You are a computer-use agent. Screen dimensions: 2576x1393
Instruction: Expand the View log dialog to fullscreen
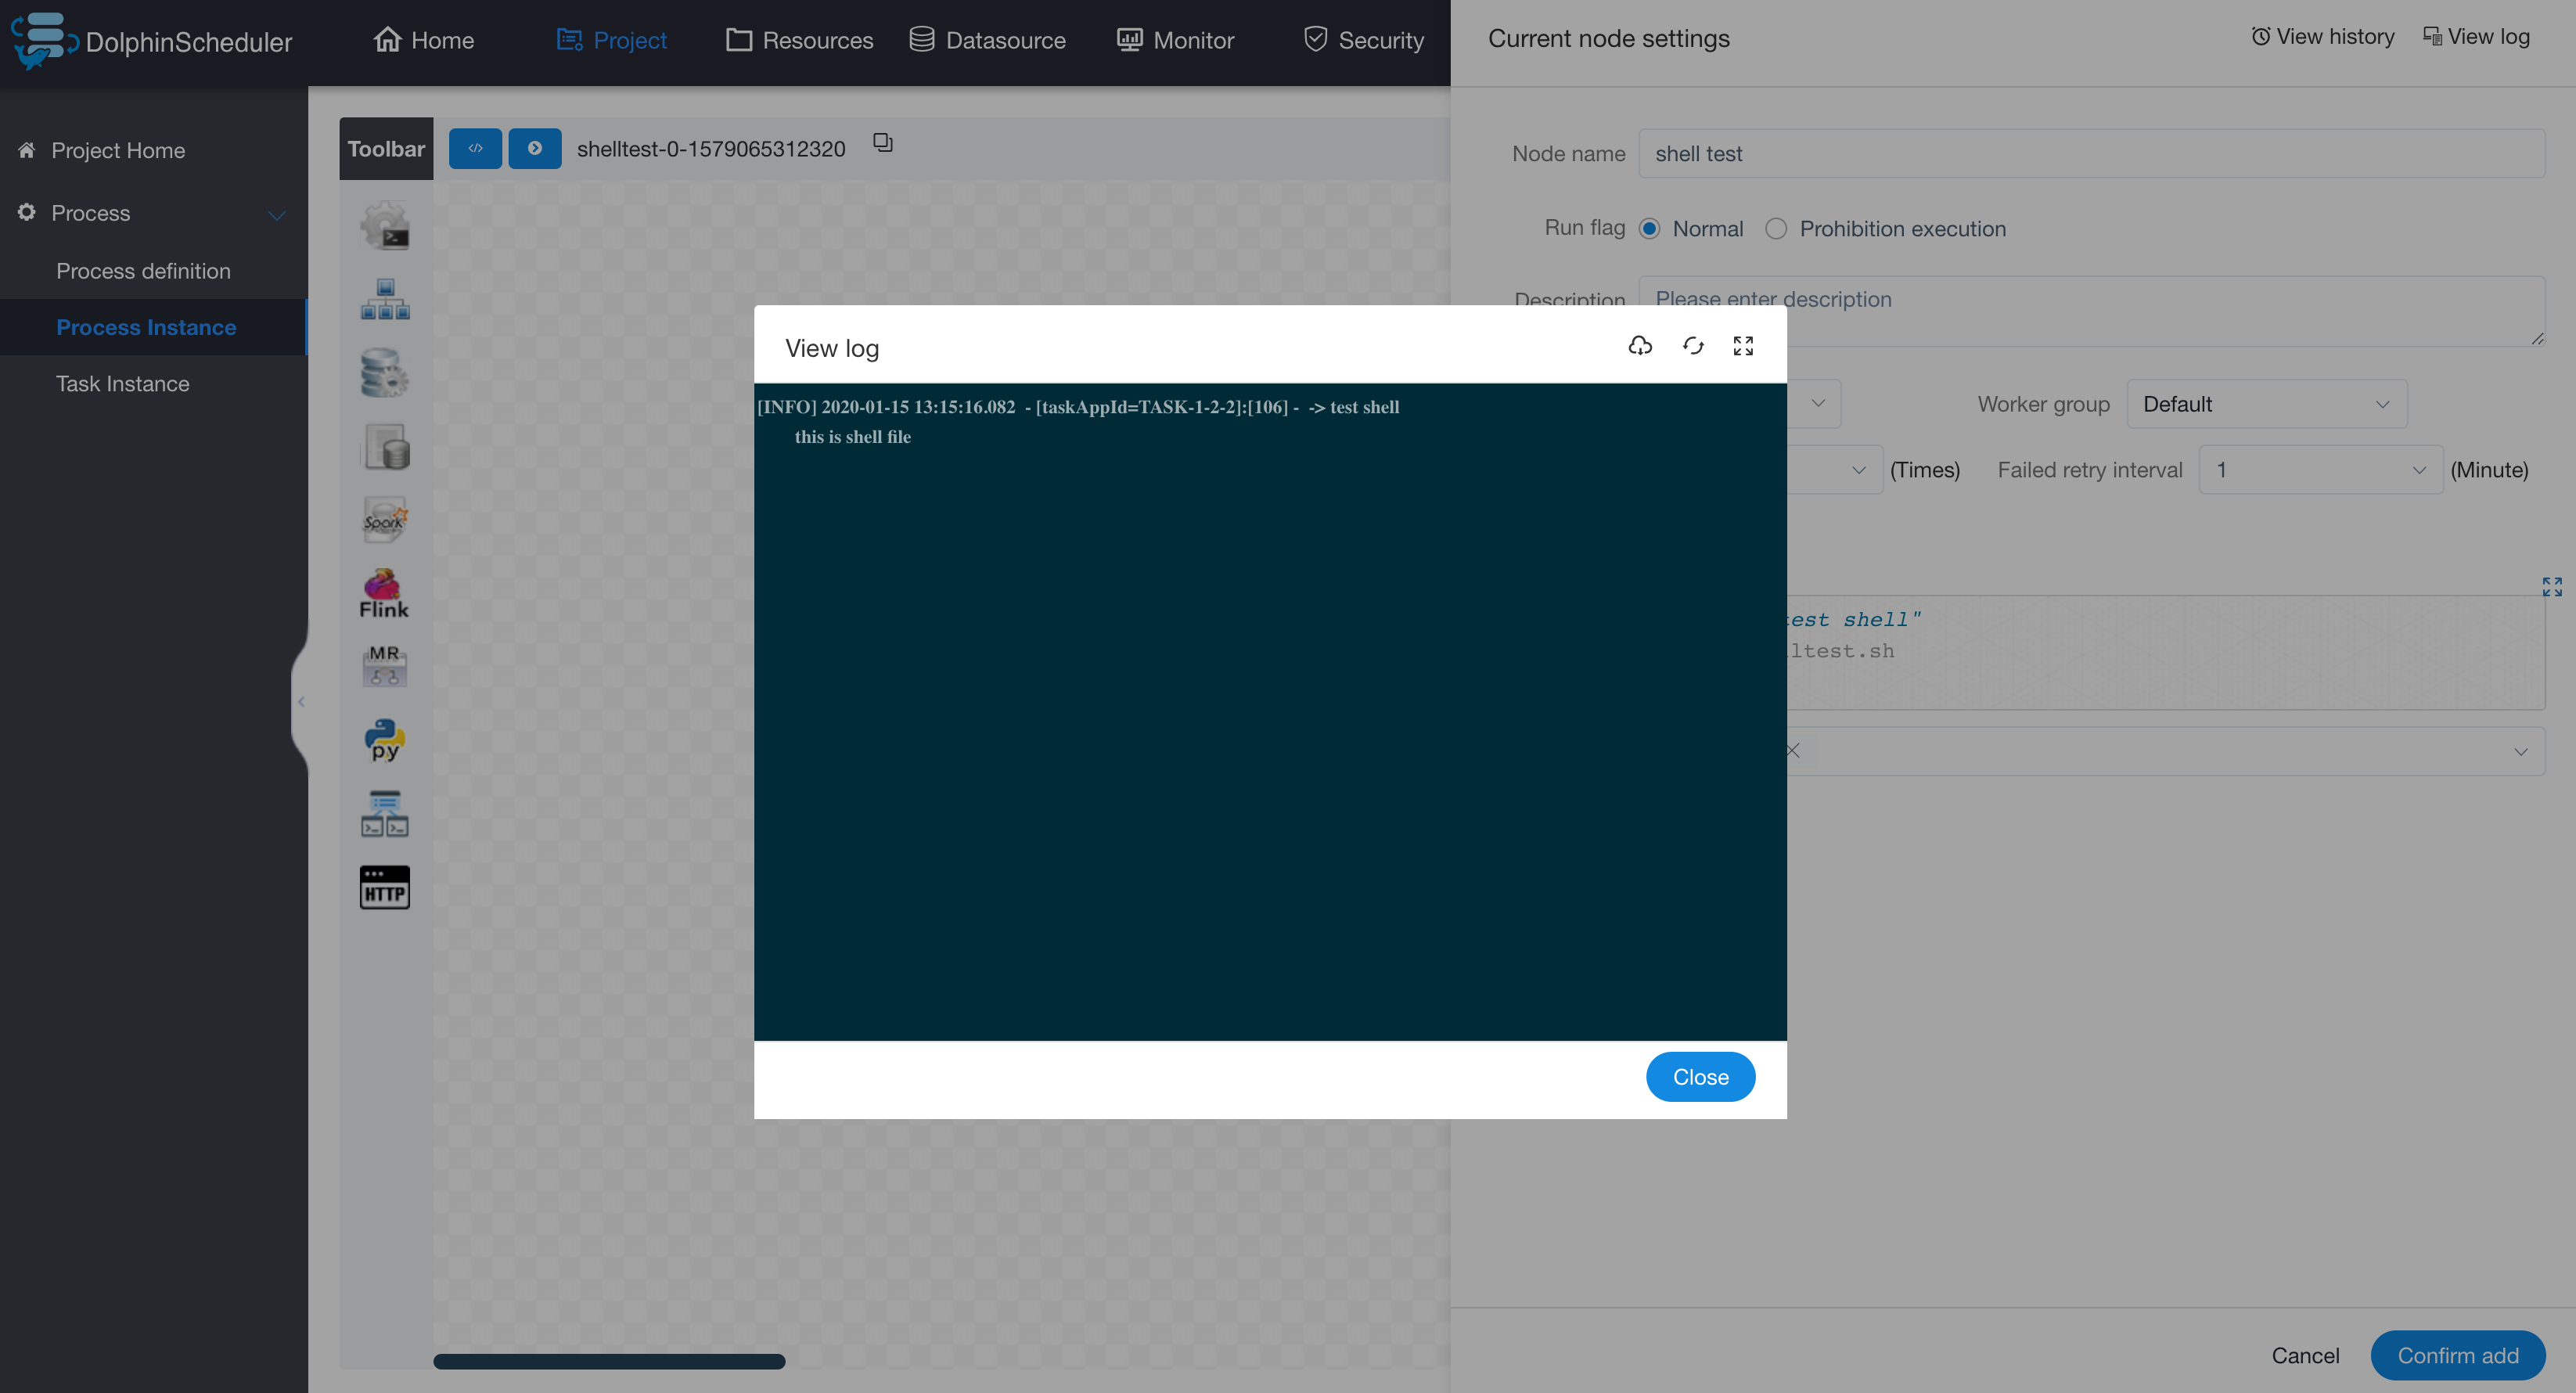[1742, 346]
